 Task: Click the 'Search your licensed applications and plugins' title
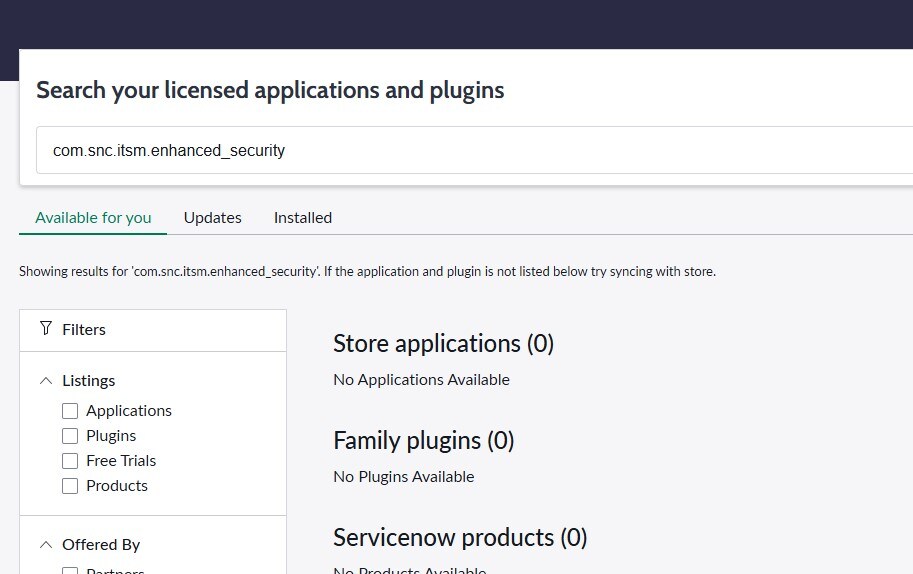(270, 90)
